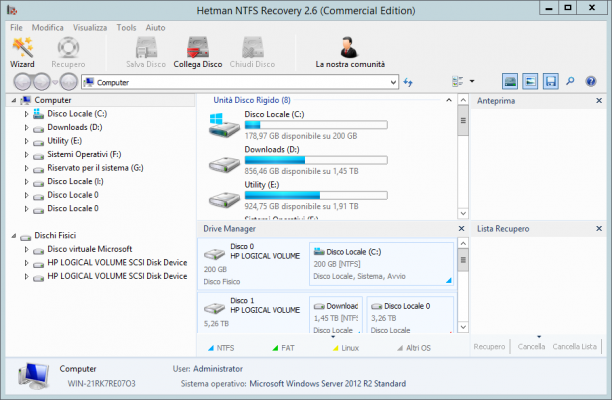The height and width of the screenshot is (400, 612).
Task: Open the Aiuto menu
Action: pos(155,28)
